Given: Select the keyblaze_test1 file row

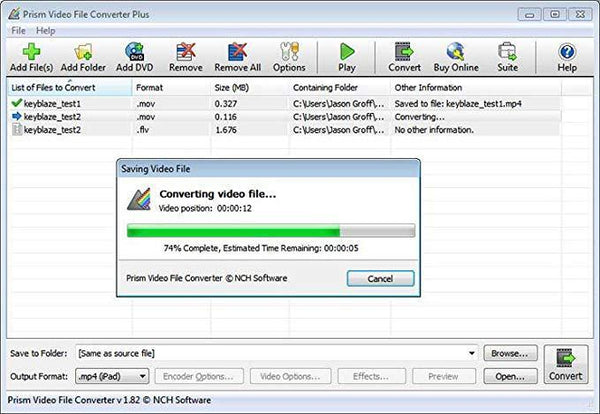Looking at the screenshot, I should pos(285,103).
